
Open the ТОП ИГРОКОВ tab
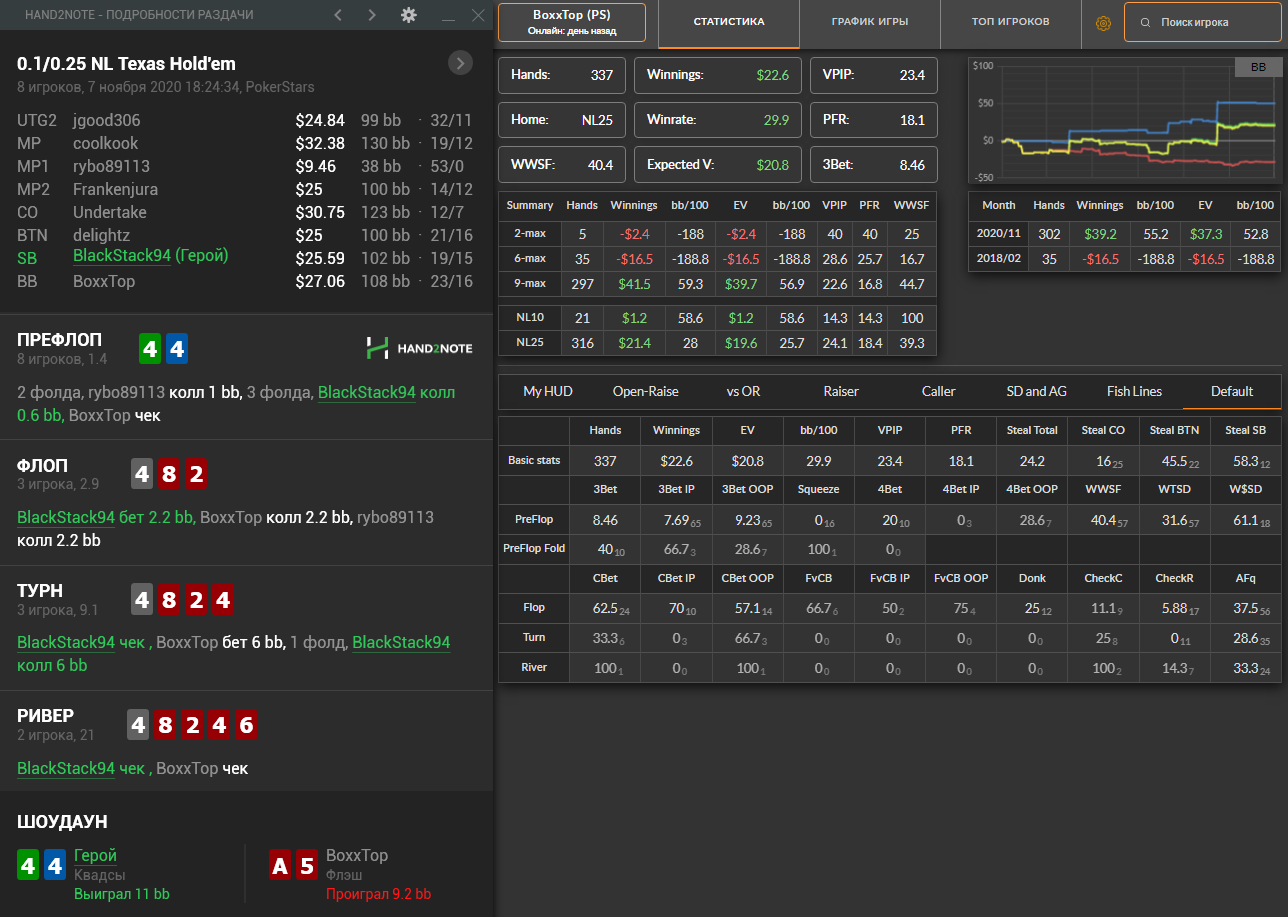(1010, 22)
